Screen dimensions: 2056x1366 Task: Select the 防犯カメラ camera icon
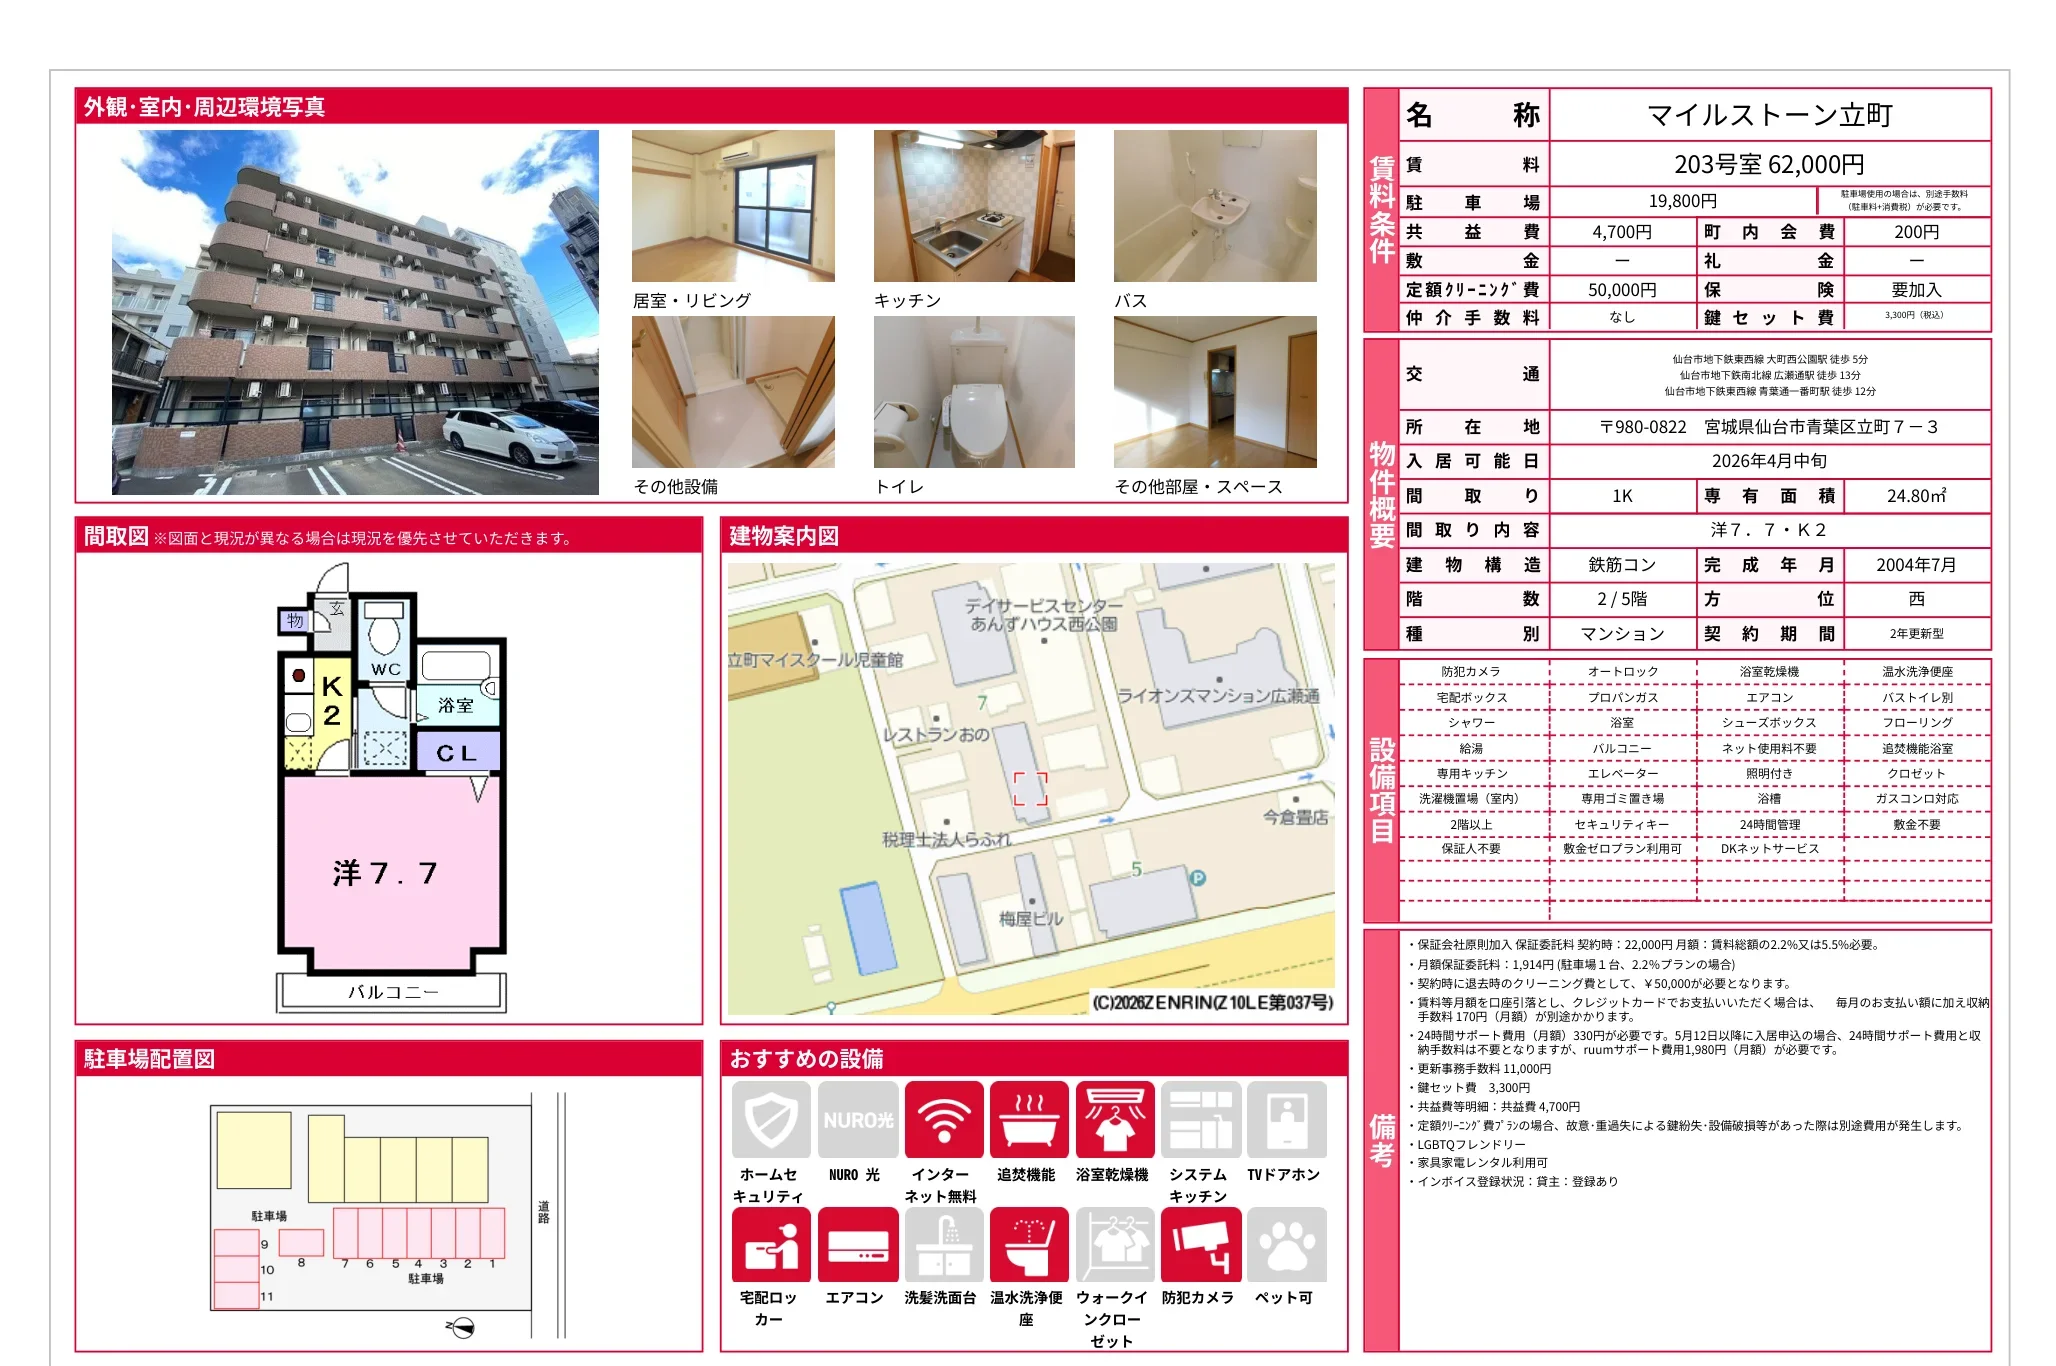tap(1199, 1244)
